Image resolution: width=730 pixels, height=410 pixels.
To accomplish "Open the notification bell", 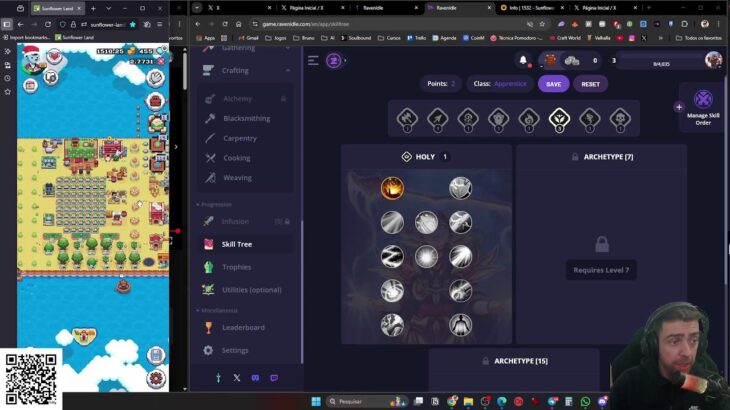I will click(523, 60).
